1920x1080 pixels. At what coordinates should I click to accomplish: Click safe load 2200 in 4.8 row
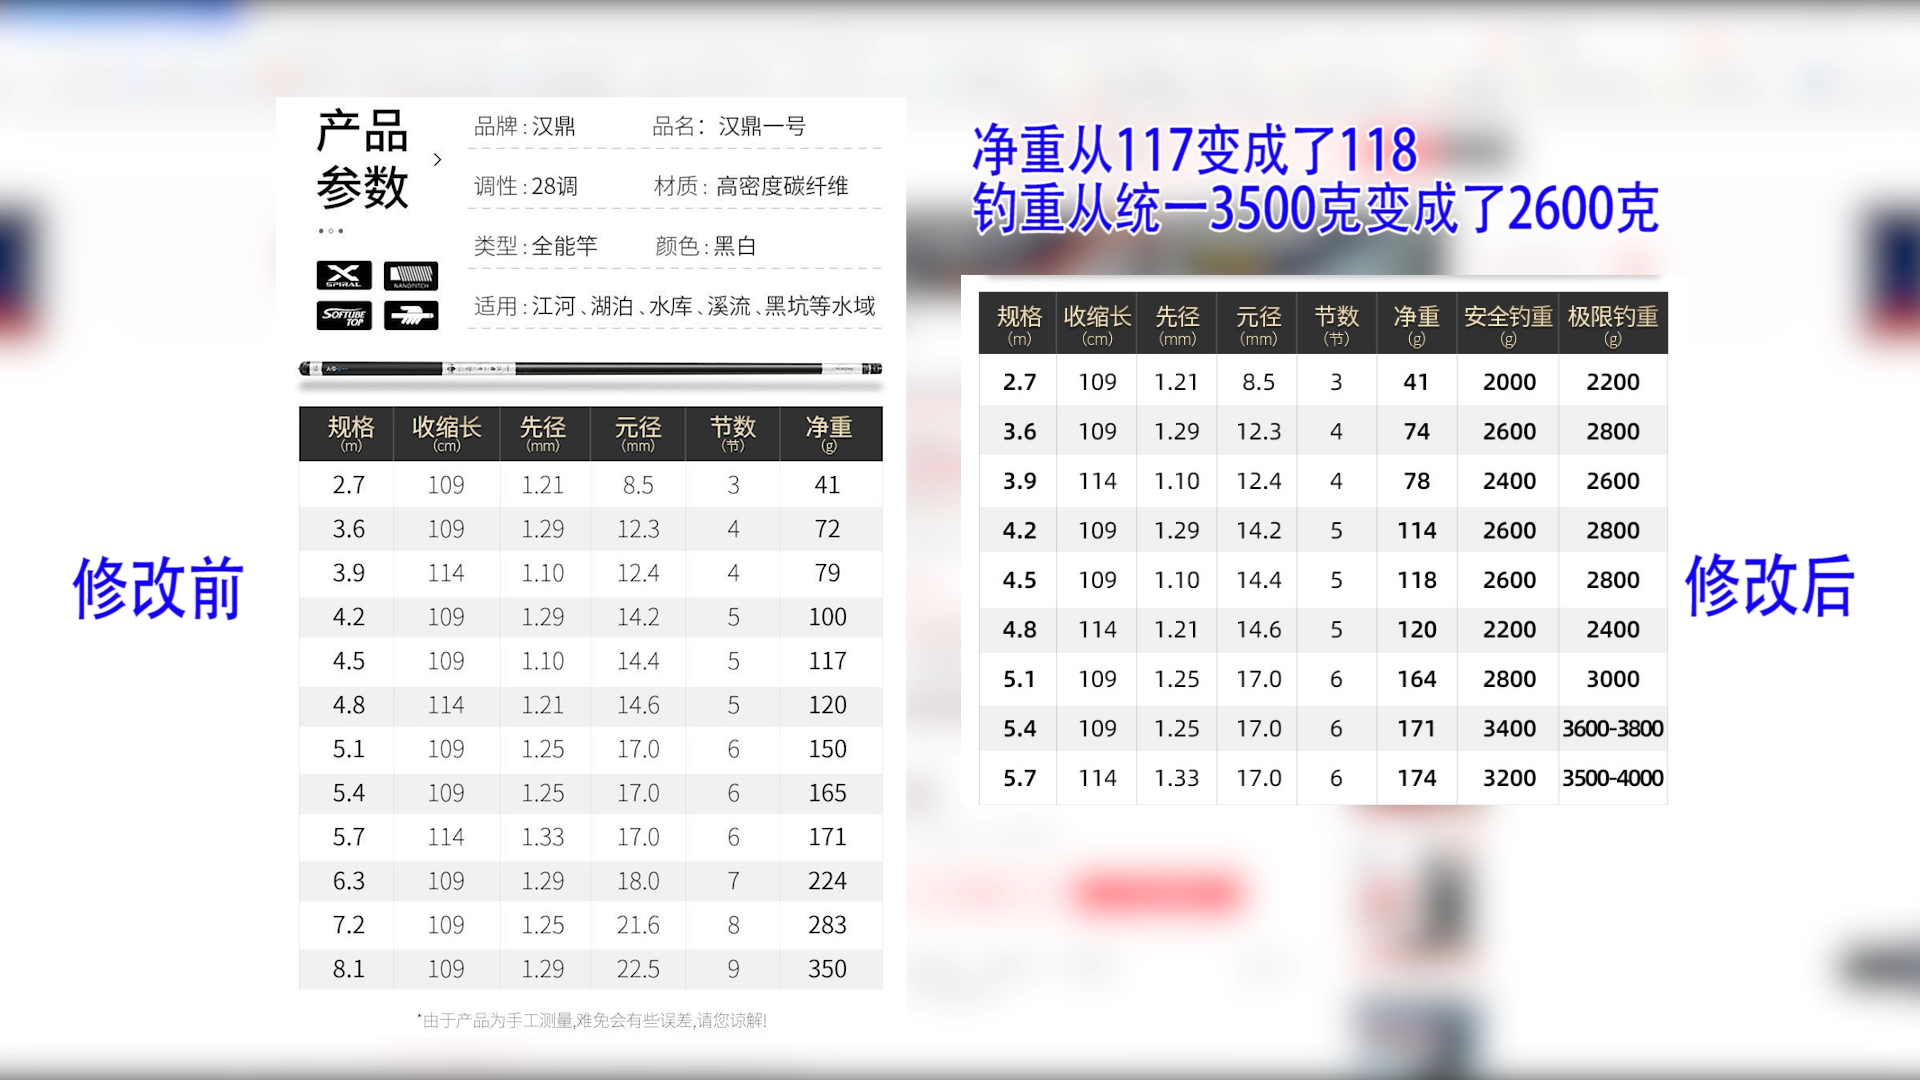(1509, 630)
